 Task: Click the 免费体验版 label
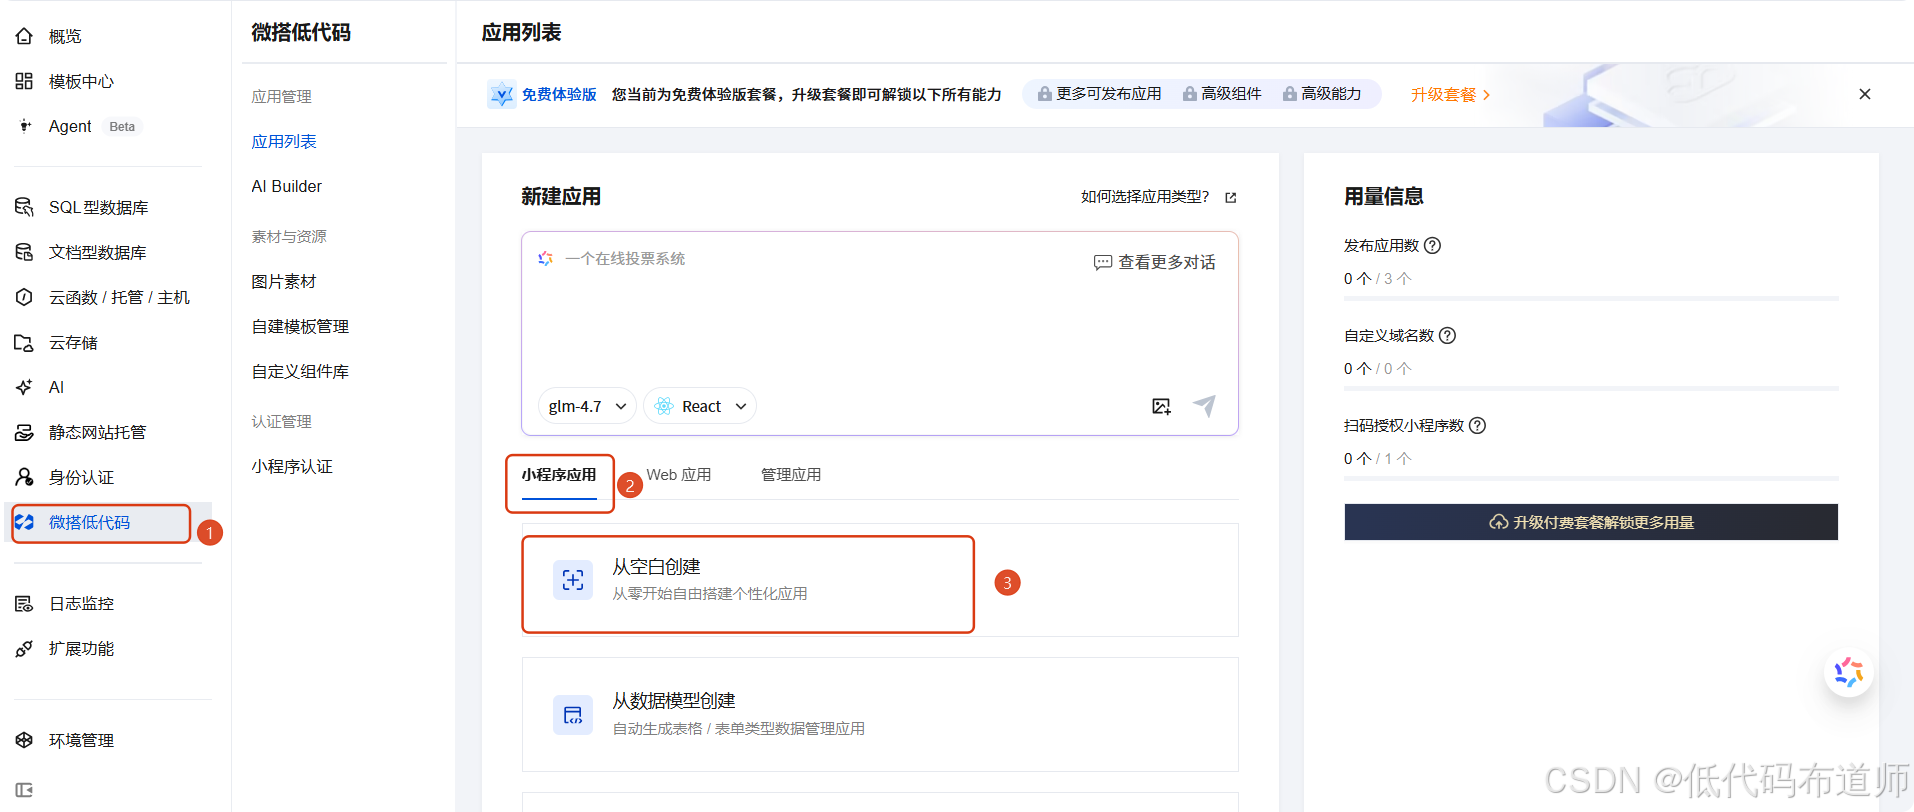(559, 94)
